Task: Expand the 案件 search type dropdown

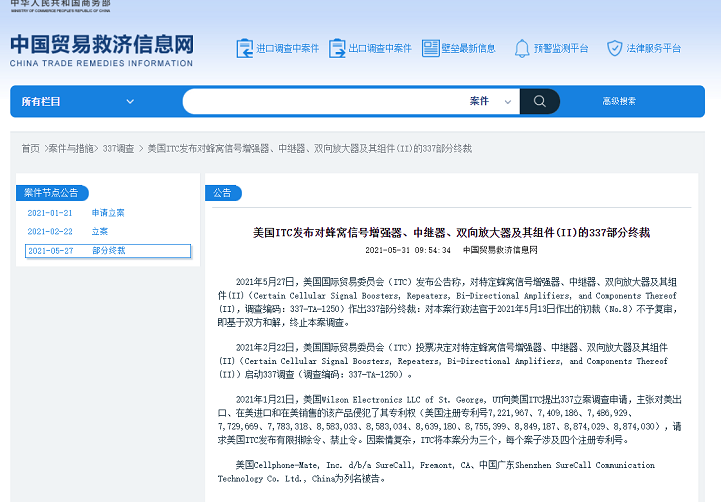Action: pyautogui.click(x=490, y=101)
